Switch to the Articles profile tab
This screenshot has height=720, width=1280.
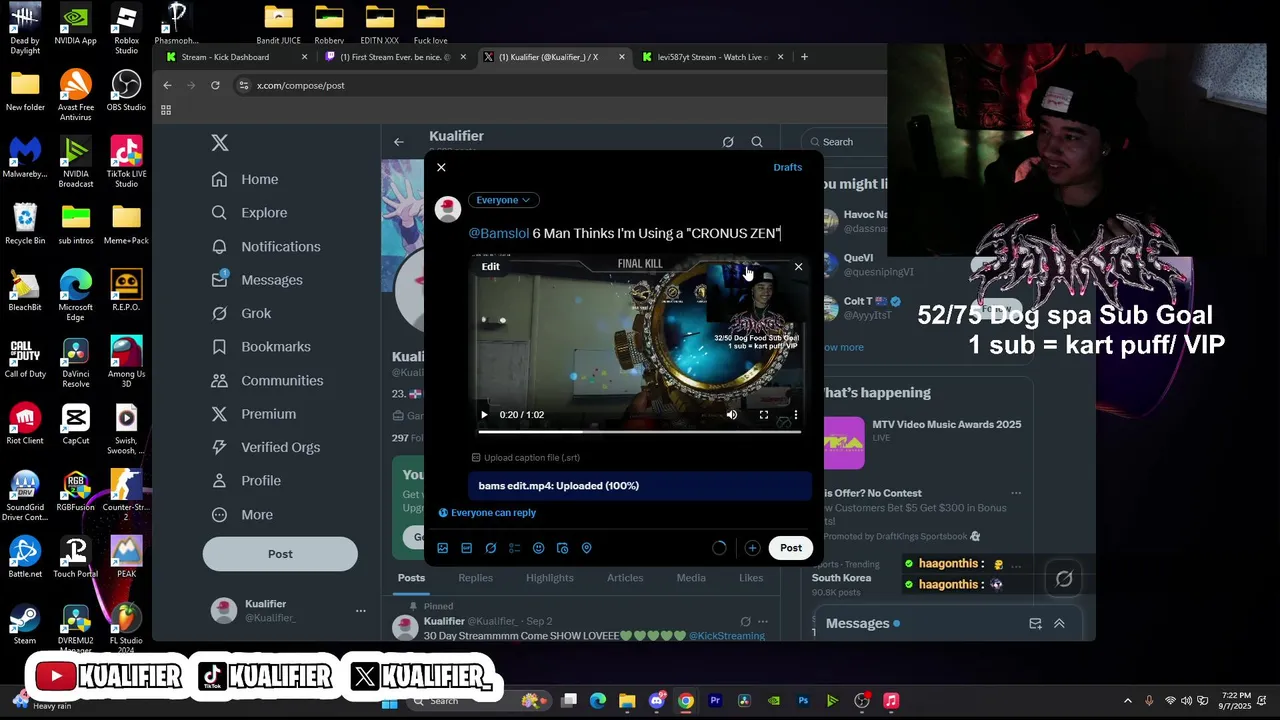(625, 578)
